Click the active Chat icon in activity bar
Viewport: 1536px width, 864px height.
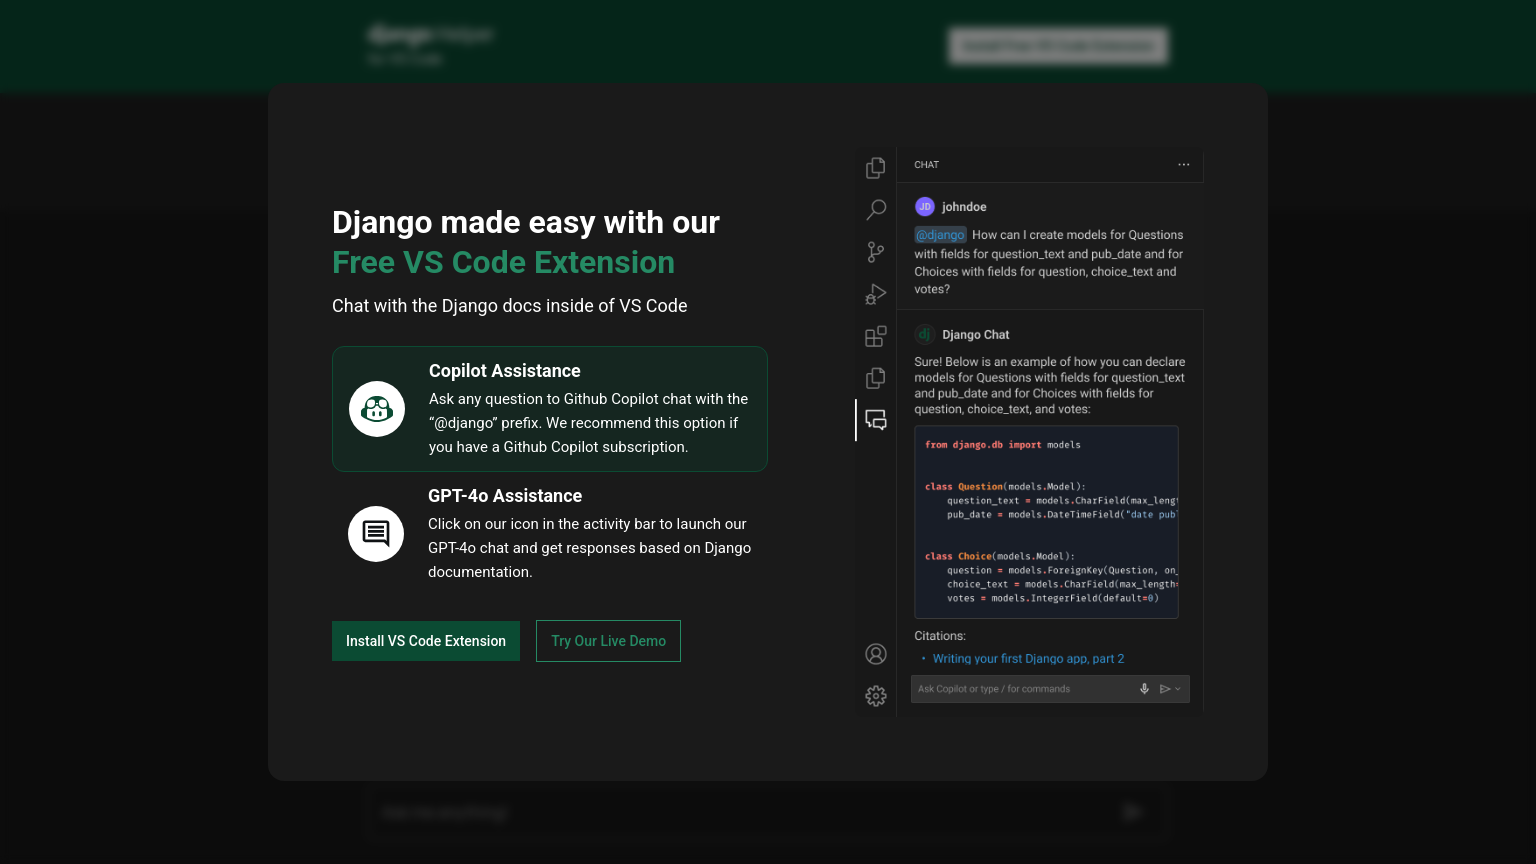pyautogui.click(x=875, y=420)
